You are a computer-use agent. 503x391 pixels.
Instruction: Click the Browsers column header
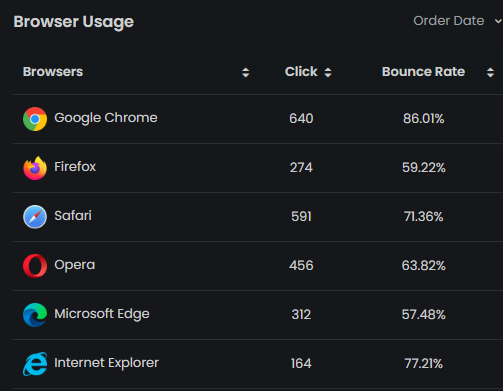click(x=53, y=72)
